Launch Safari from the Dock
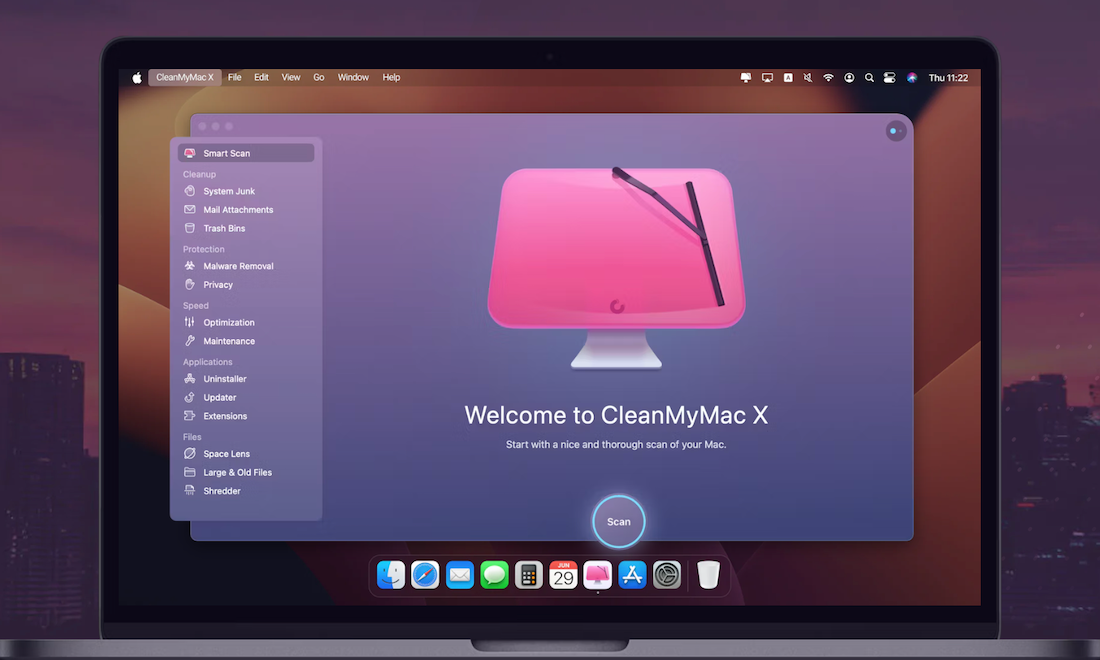Screen dimensions: 1100x660 [425, 575]
